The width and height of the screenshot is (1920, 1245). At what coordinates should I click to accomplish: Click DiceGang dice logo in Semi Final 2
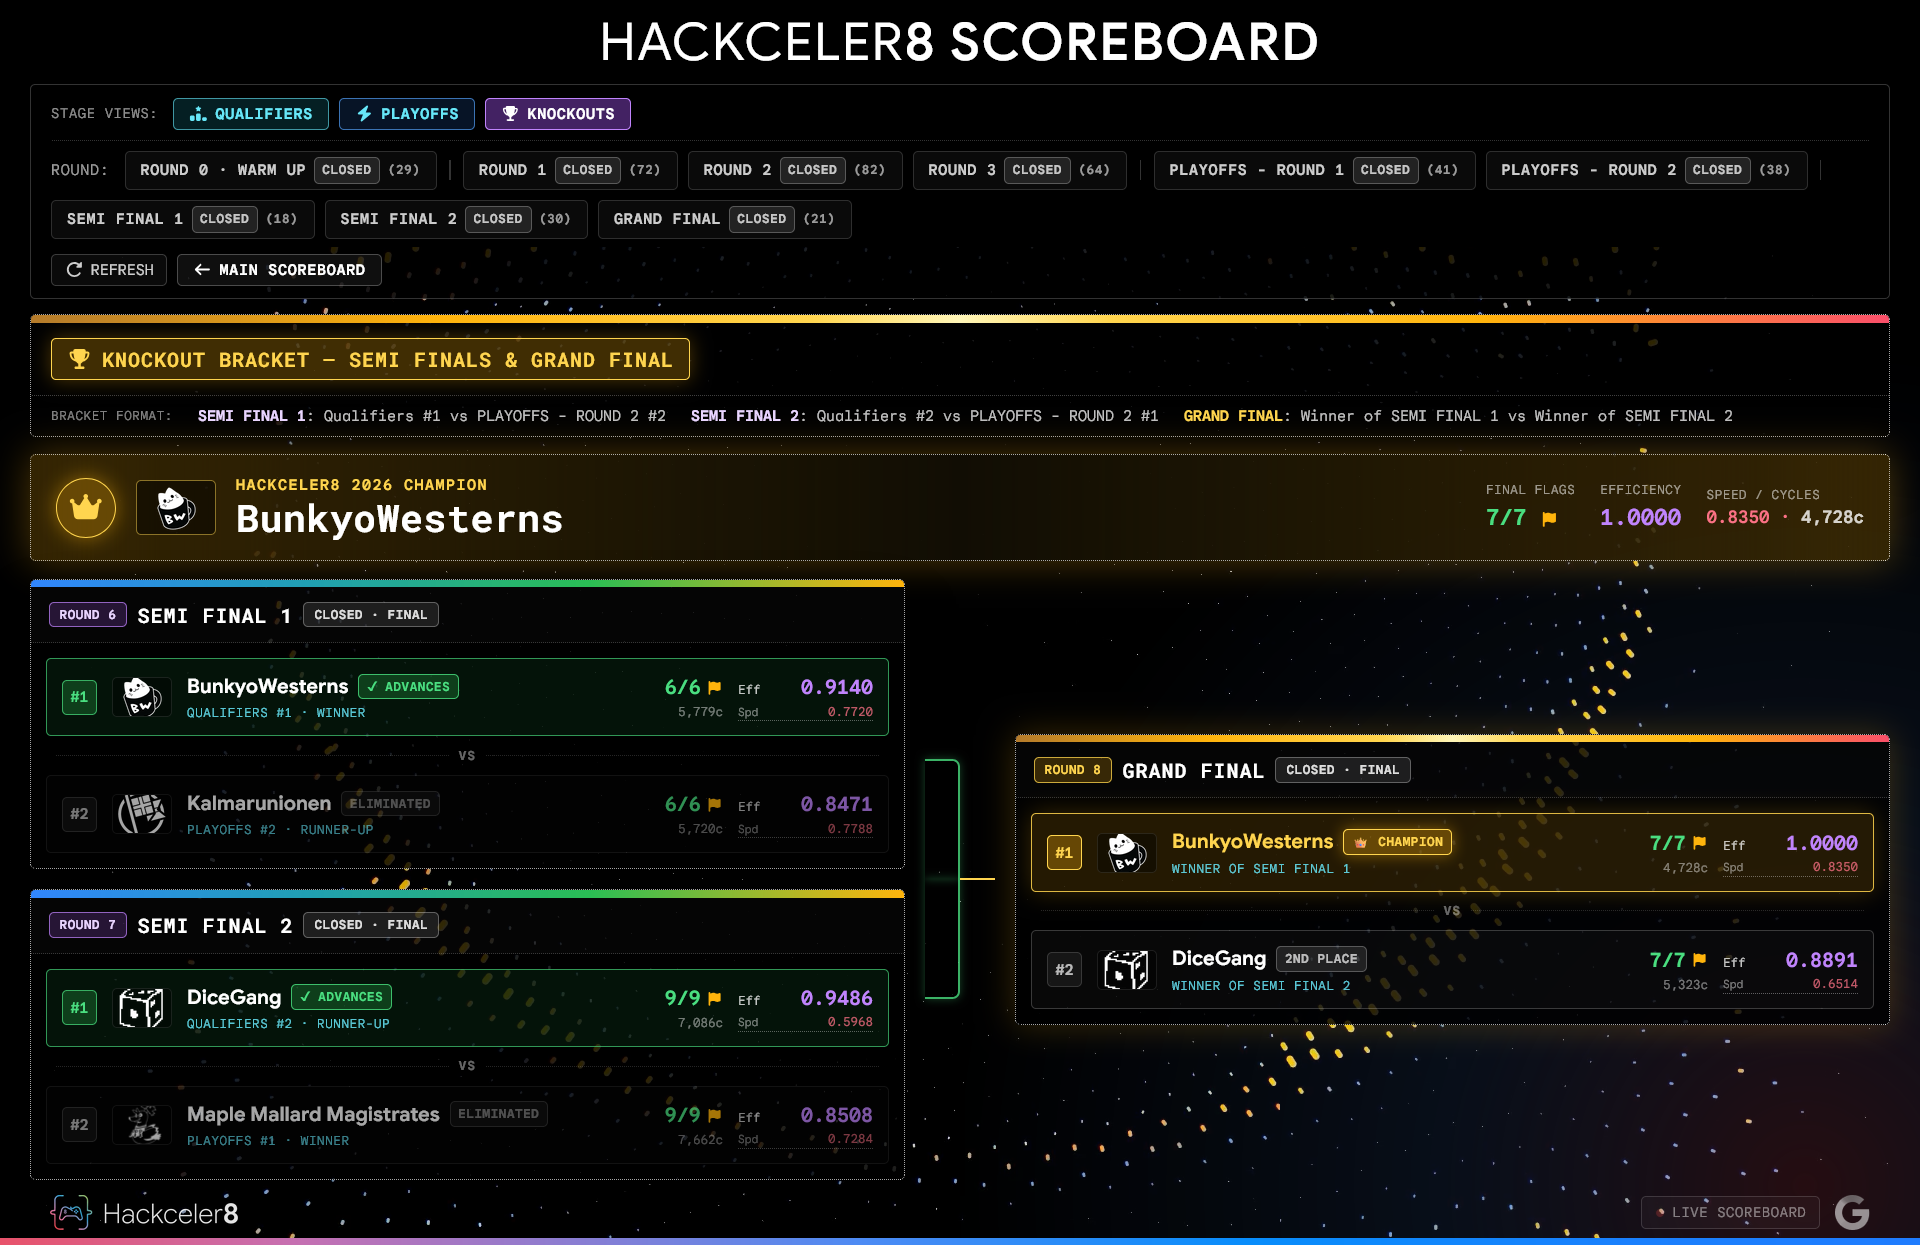click(142, 1008)
